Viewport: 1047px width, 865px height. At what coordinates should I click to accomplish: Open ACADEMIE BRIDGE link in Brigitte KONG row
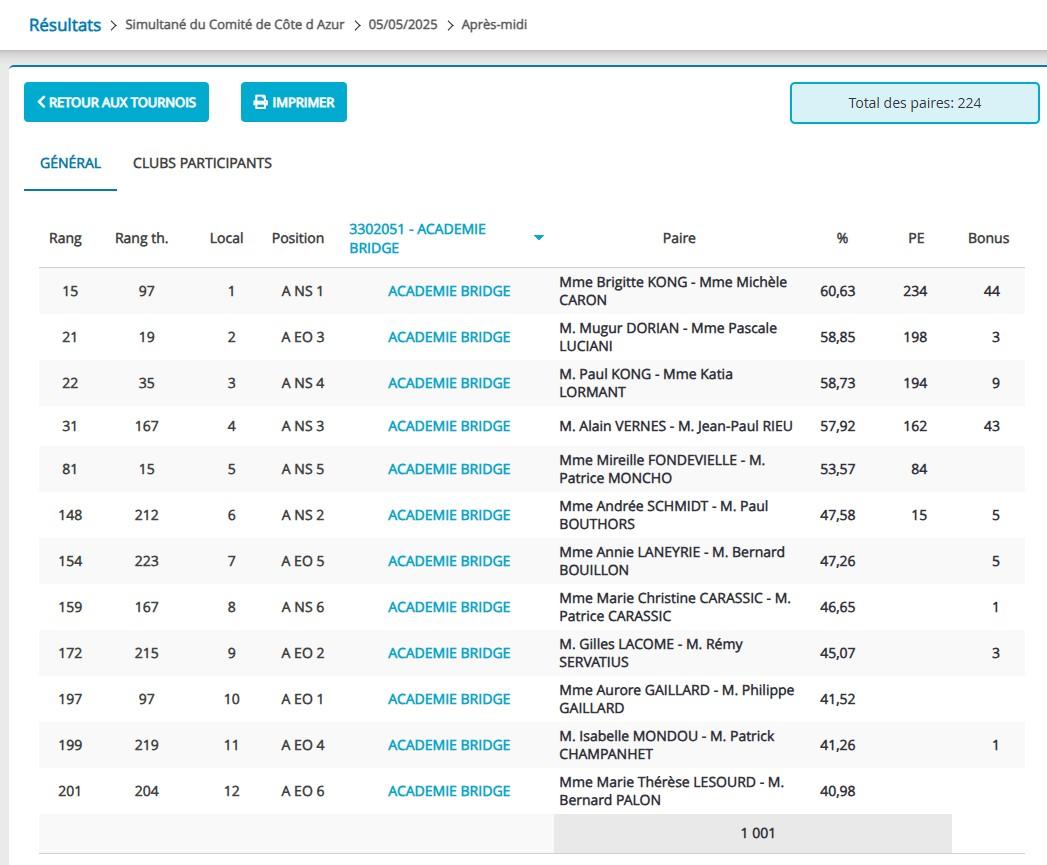tap(449, 291)
